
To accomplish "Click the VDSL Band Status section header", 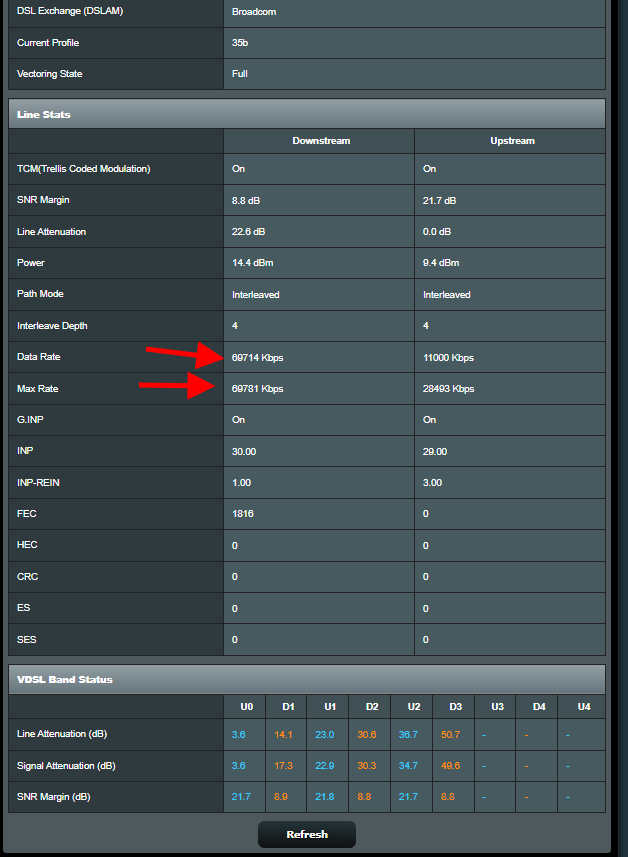I will [307, 679].
